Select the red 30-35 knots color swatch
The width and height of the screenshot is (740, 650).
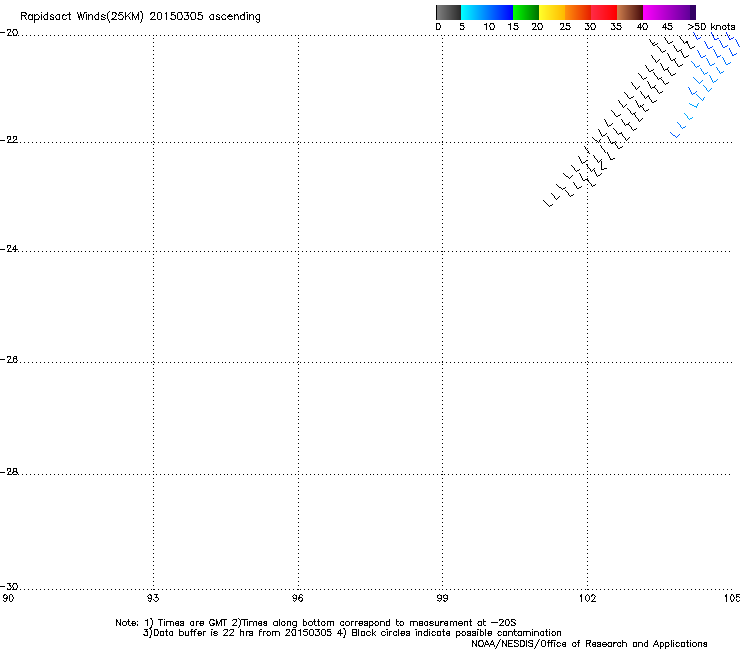[x=604, y=12]
